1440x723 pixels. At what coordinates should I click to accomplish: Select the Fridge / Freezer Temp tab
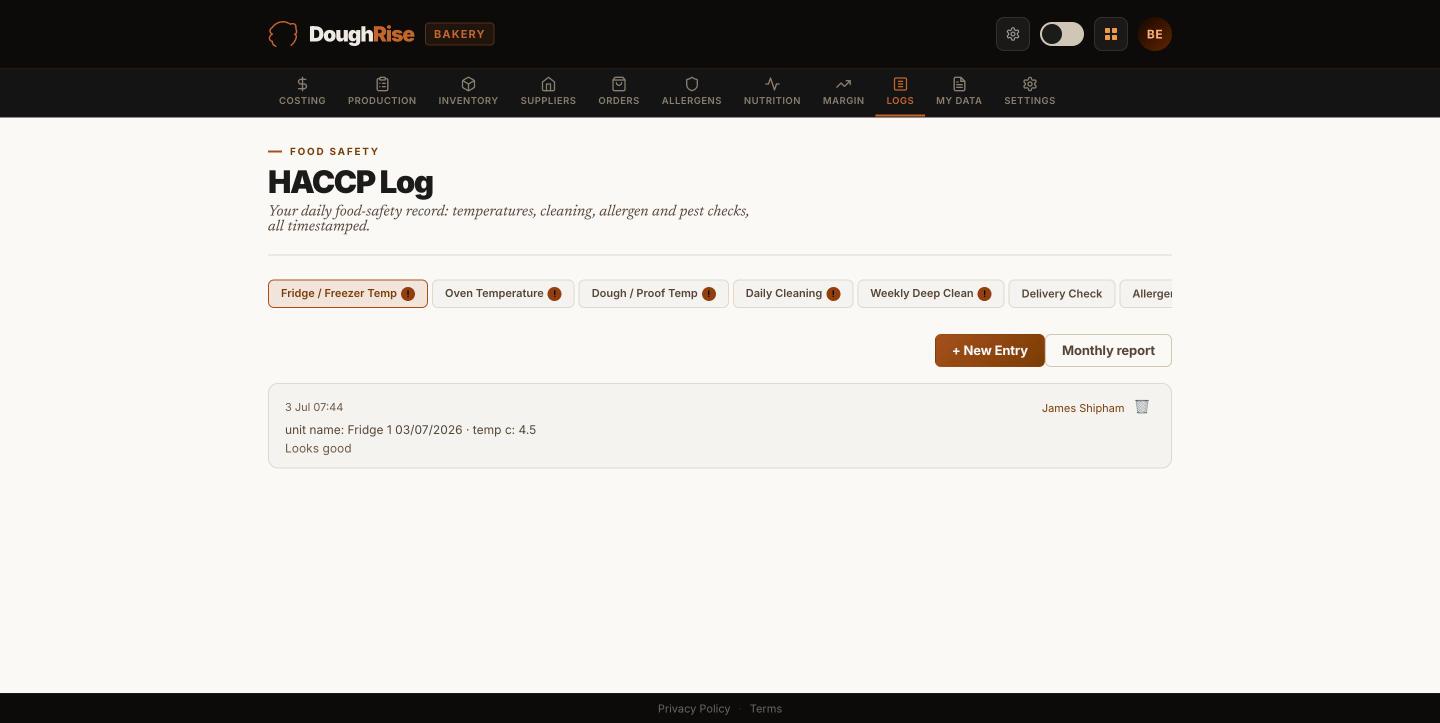pos(348,294)
